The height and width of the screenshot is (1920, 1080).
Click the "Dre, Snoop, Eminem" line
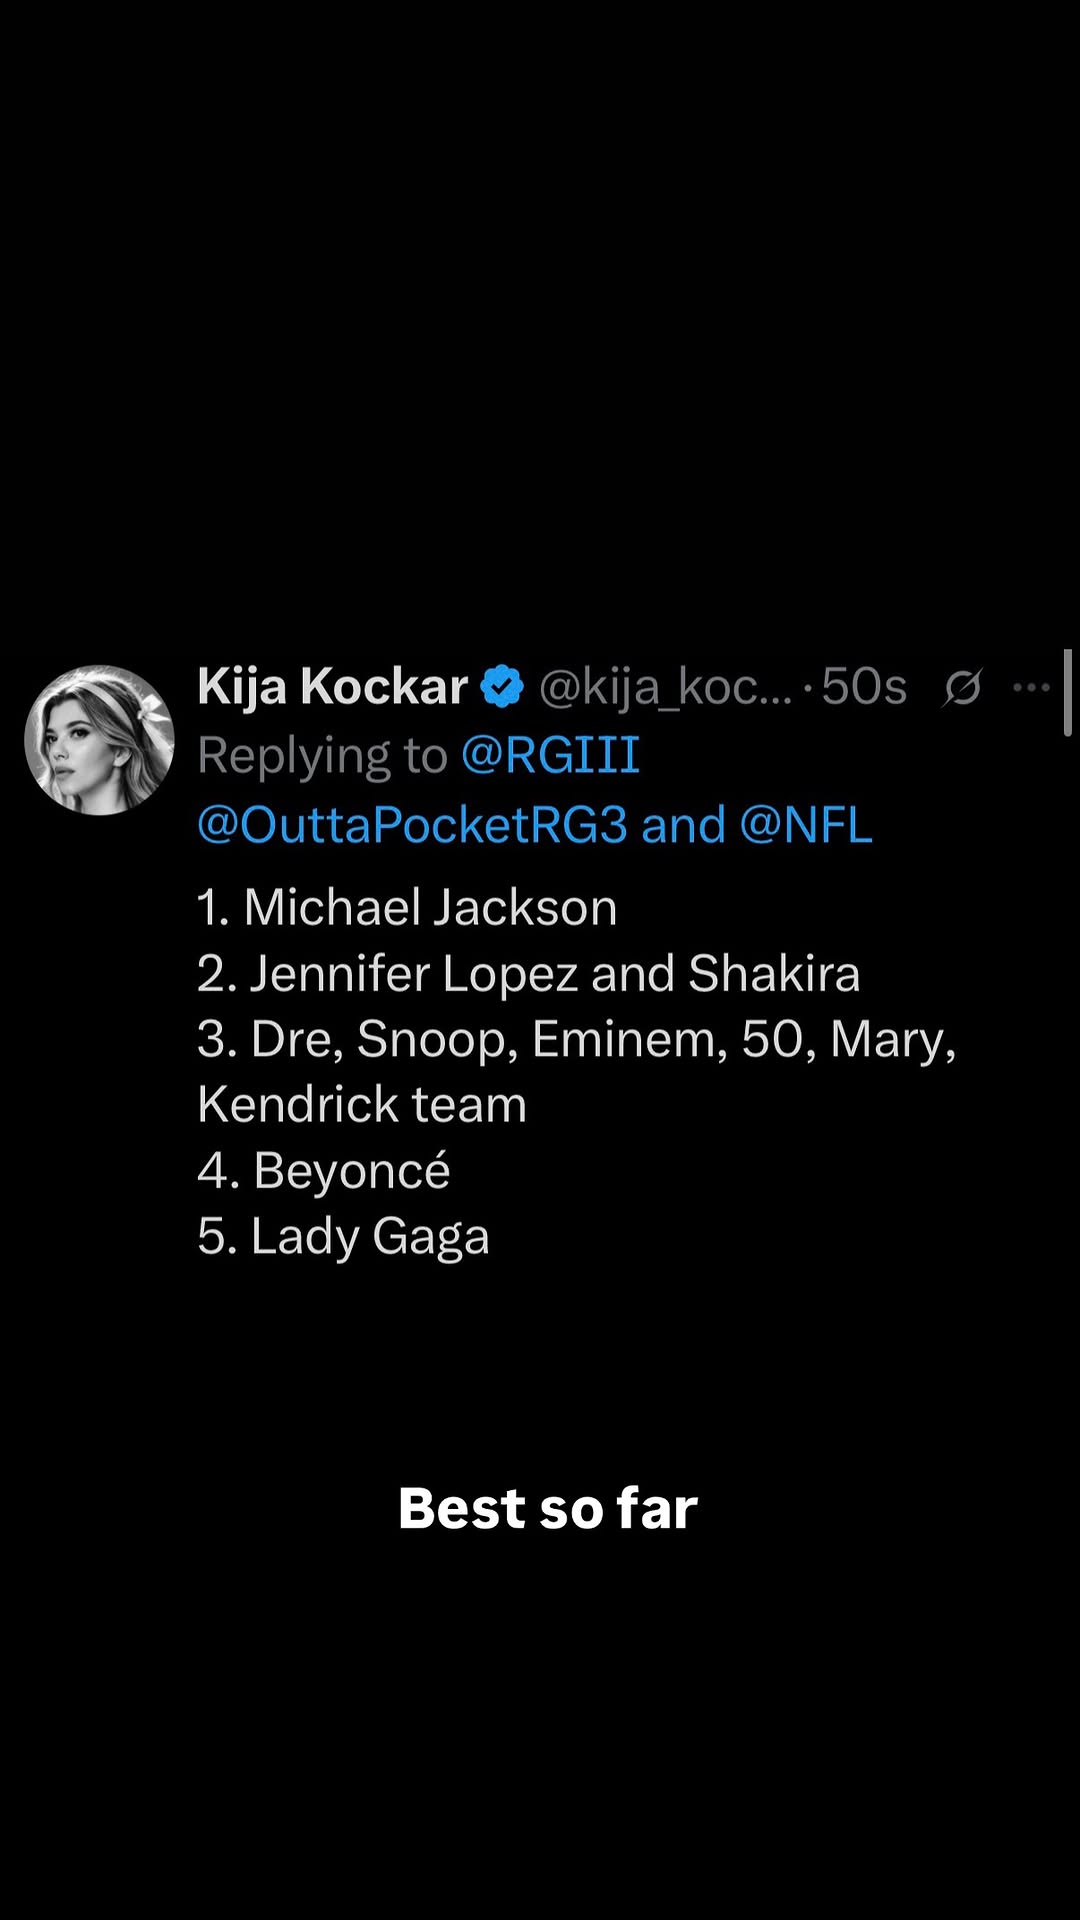576,1039
